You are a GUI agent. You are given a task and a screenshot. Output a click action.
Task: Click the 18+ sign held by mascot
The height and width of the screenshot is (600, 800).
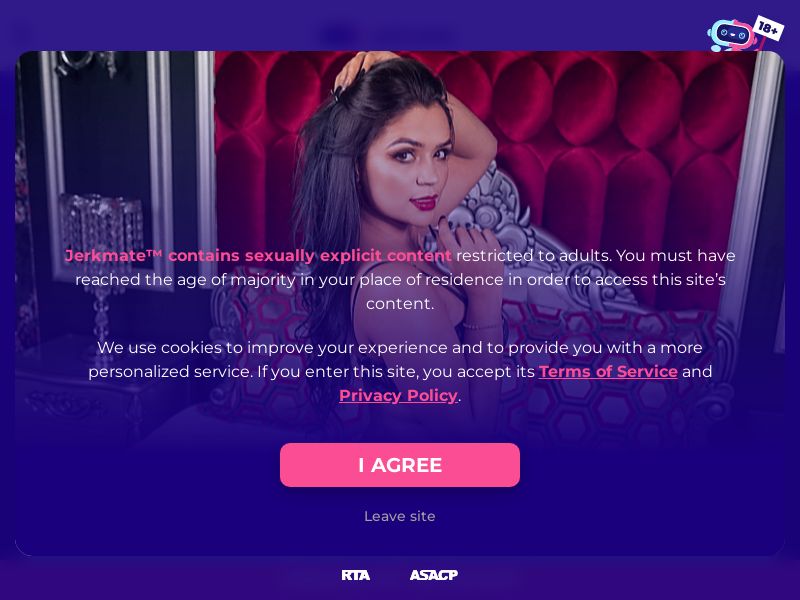(x=768, y=28)
